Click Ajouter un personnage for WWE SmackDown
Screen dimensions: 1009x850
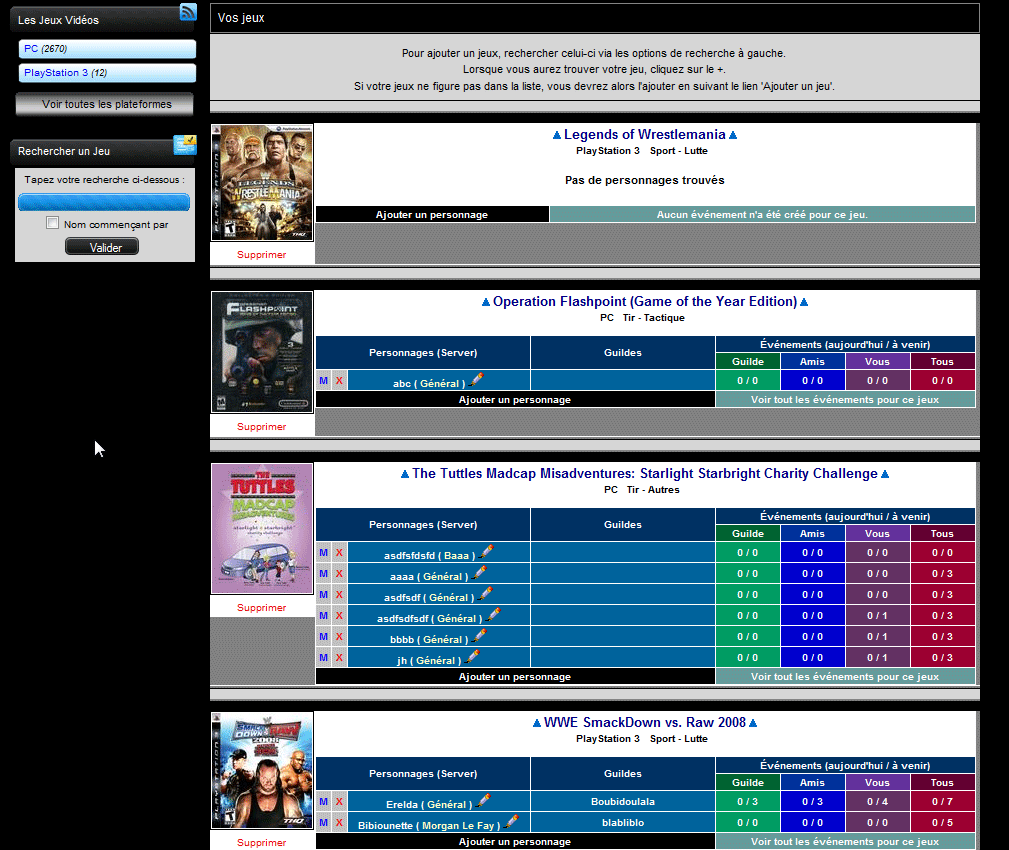pyautogui.click(x=515, y=842)
